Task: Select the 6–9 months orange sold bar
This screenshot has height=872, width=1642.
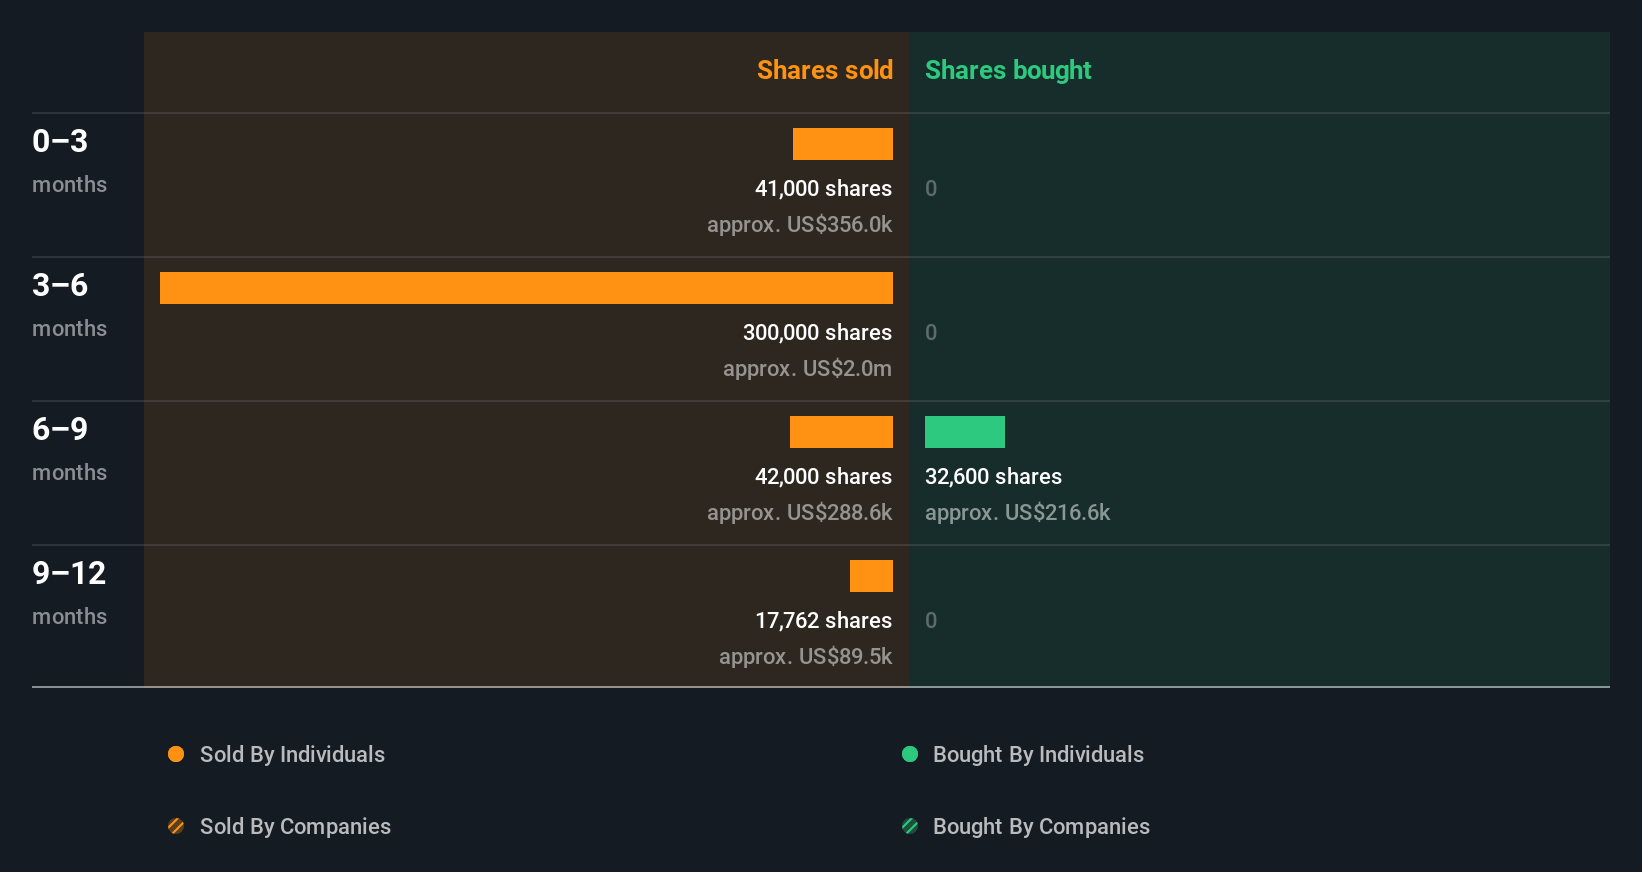Action: point(841,432)
